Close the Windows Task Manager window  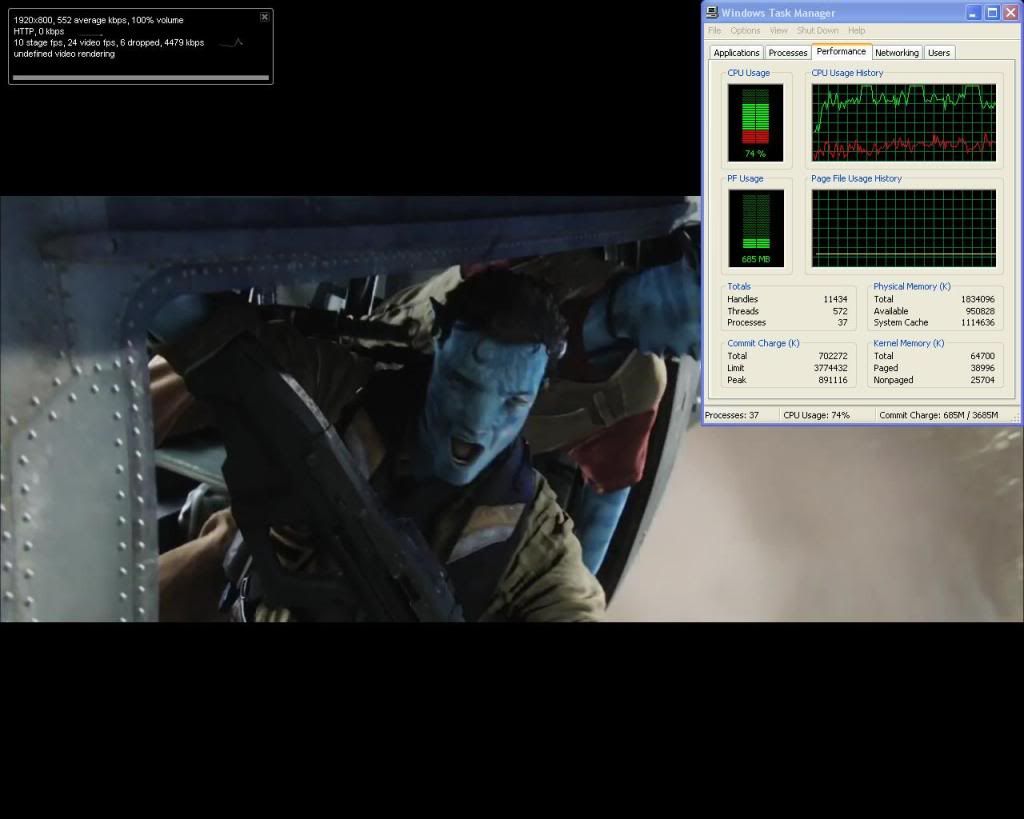tap(1010, 12)
